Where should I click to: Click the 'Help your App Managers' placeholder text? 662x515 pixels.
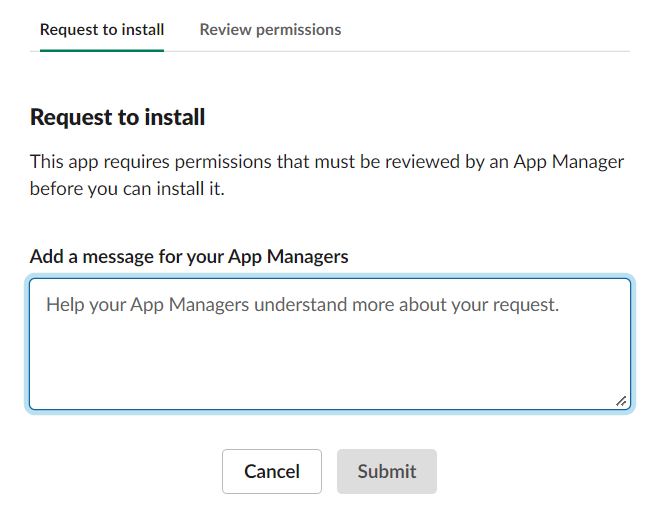(302, 304)
